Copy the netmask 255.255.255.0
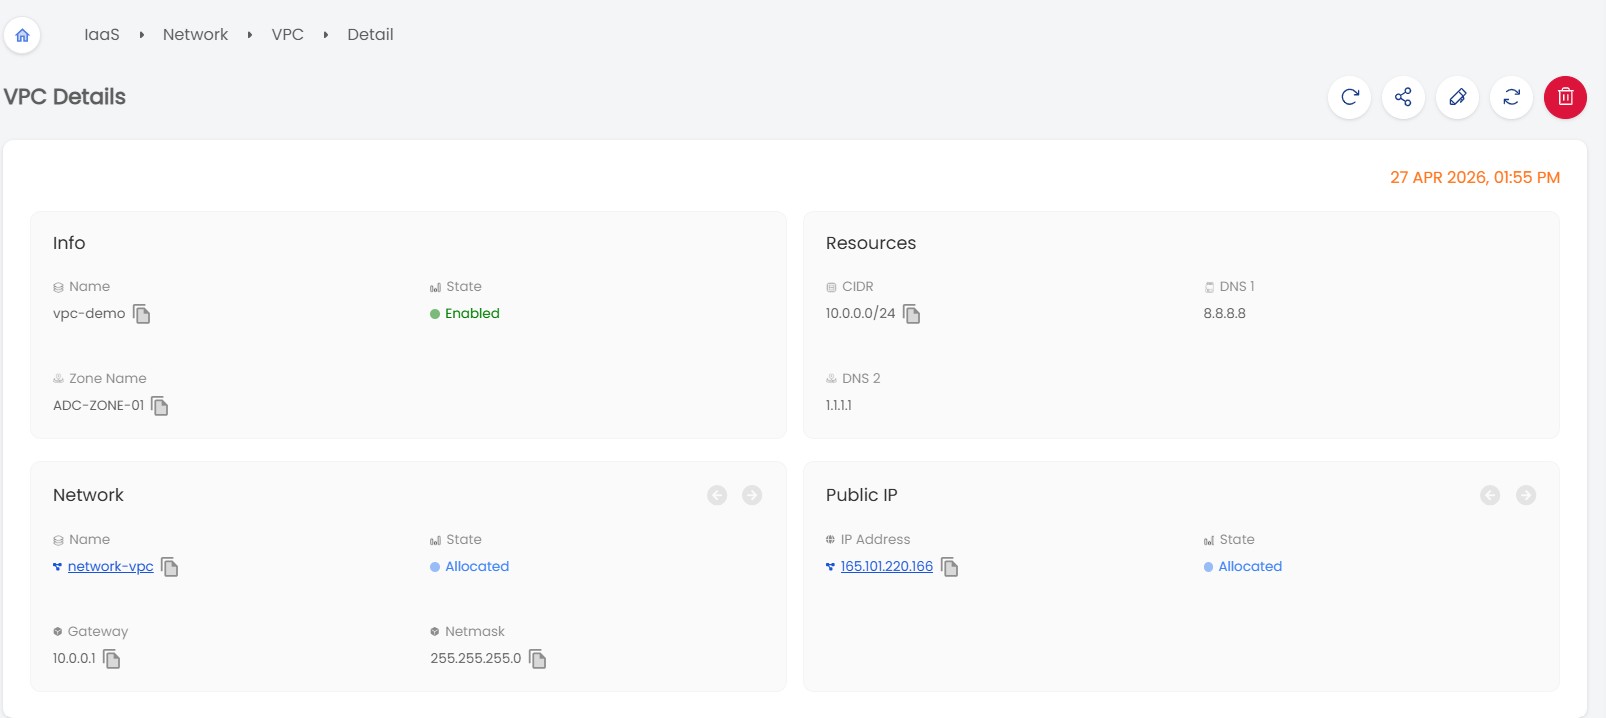The image size is (1606, 718). [x=538, y=659]
